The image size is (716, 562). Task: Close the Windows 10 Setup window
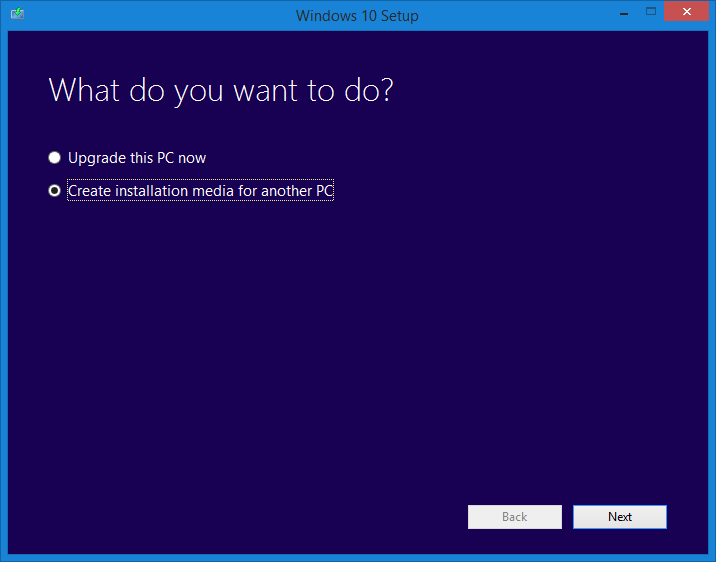[686, 12]
